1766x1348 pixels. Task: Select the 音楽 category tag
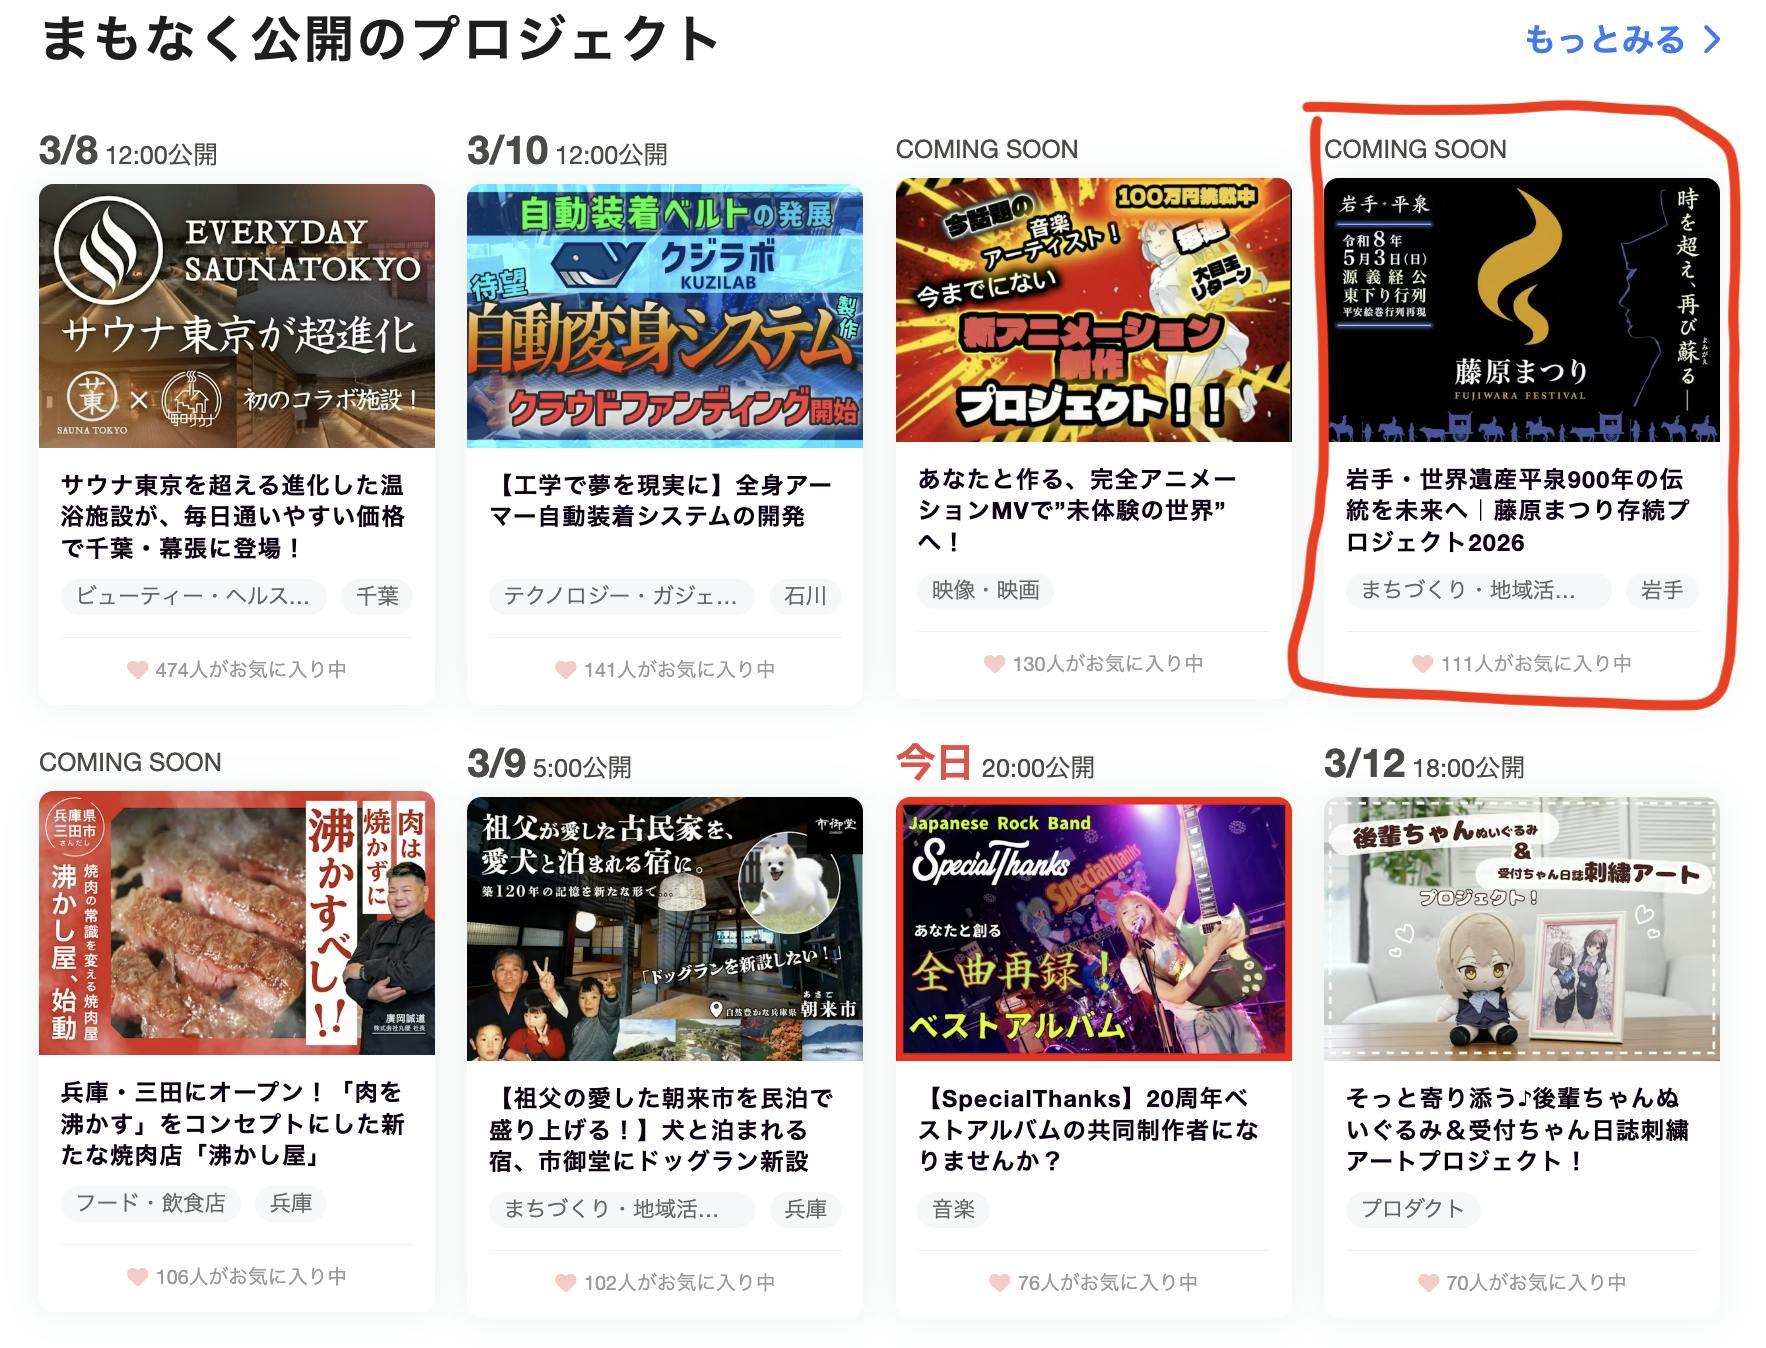953,1209
